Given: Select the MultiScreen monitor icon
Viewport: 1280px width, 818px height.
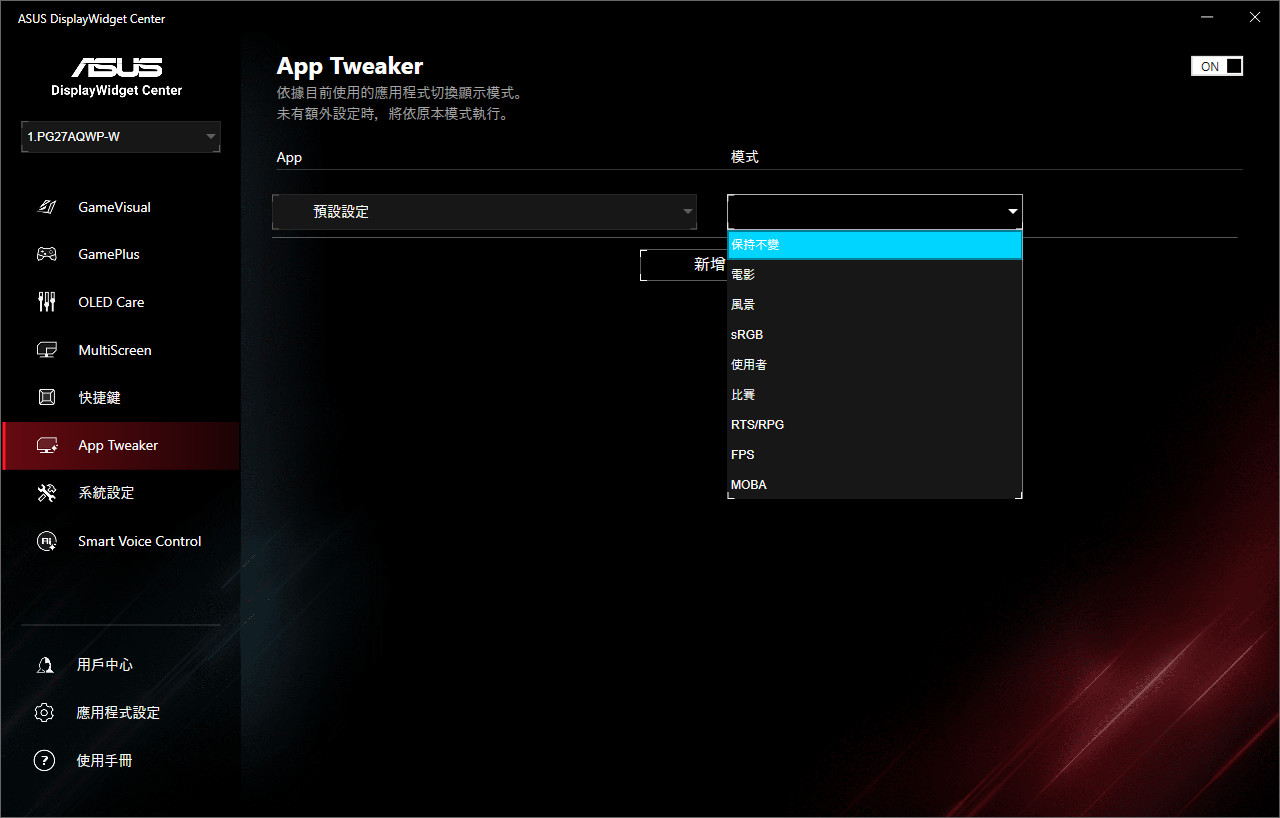Looking at the screenshot, I should tap(47, 350).
